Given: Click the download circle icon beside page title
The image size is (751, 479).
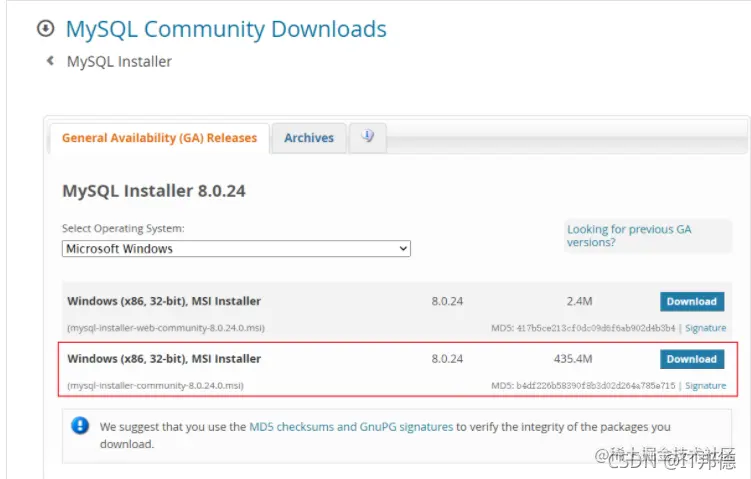Looking at the screenshot, I should (x=46, y=28).
